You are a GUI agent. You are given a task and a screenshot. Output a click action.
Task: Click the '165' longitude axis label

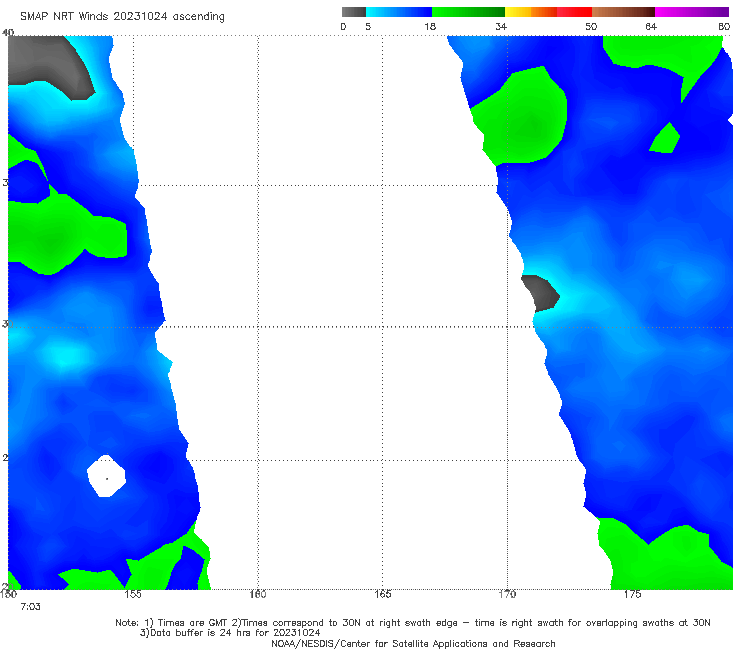click(382, 594)
